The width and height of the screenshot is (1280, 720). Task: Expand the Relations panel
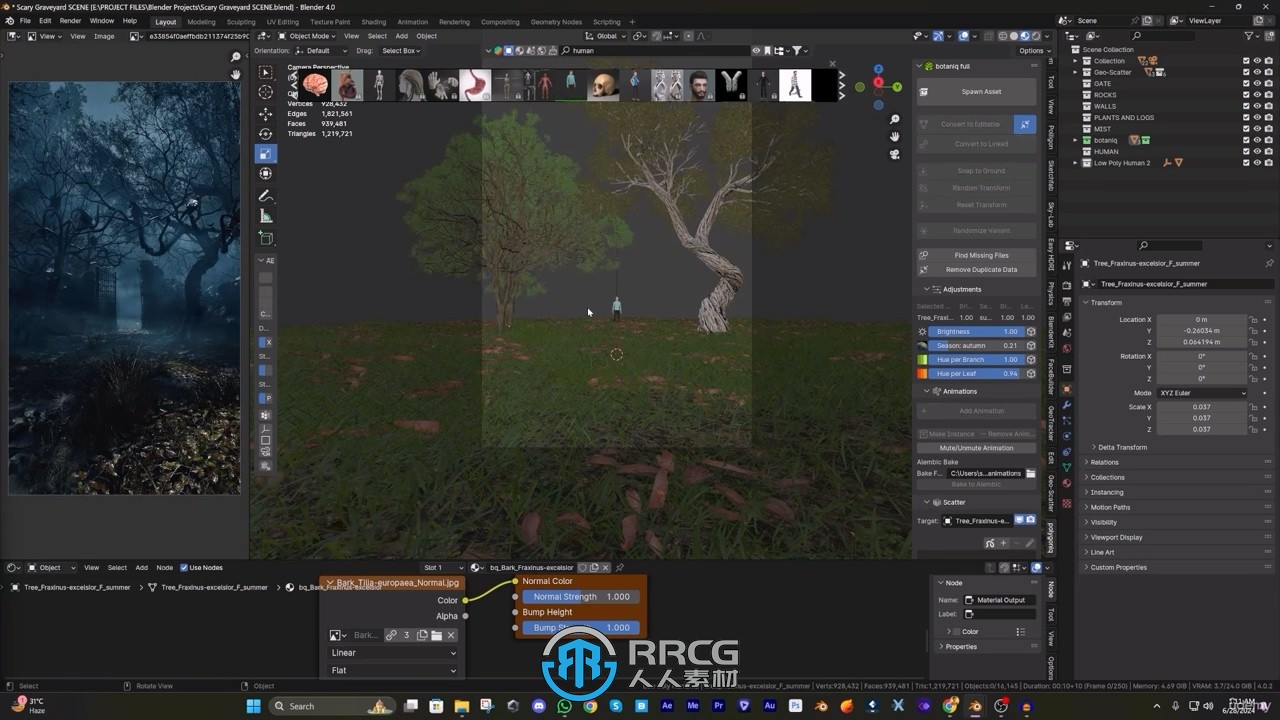click(1104, 462)
